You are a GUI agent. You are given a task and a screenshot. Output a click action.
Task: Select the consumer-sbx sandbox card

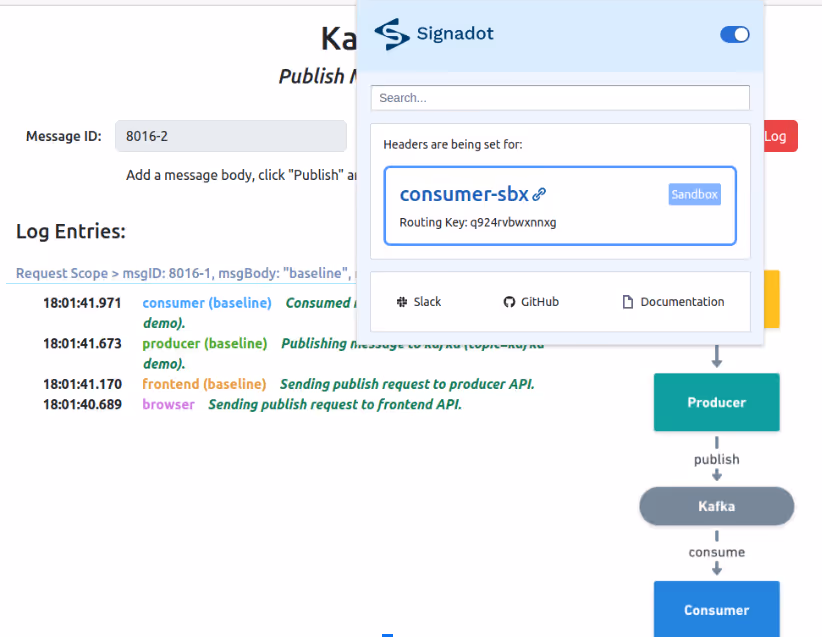pos(560,206)
